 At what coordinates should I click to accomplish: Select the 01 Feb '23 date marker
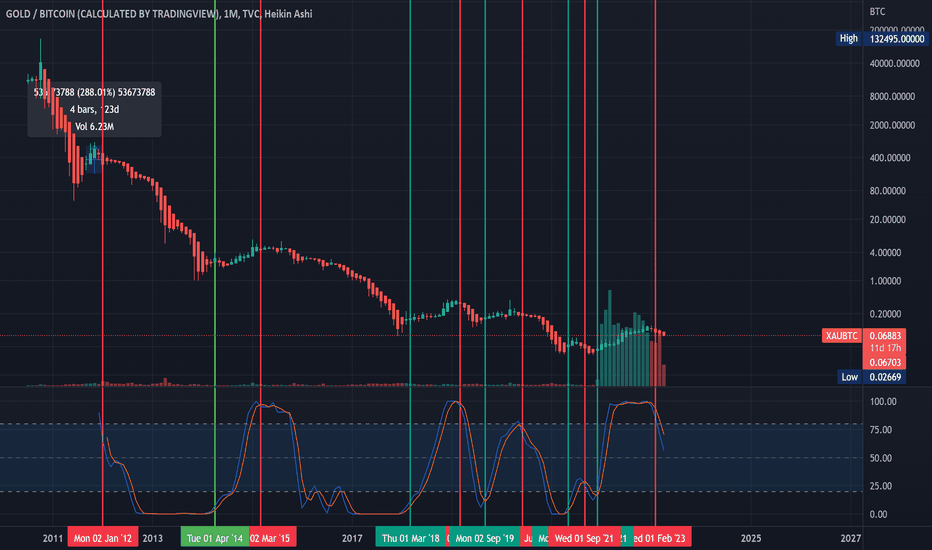(662, 538)
